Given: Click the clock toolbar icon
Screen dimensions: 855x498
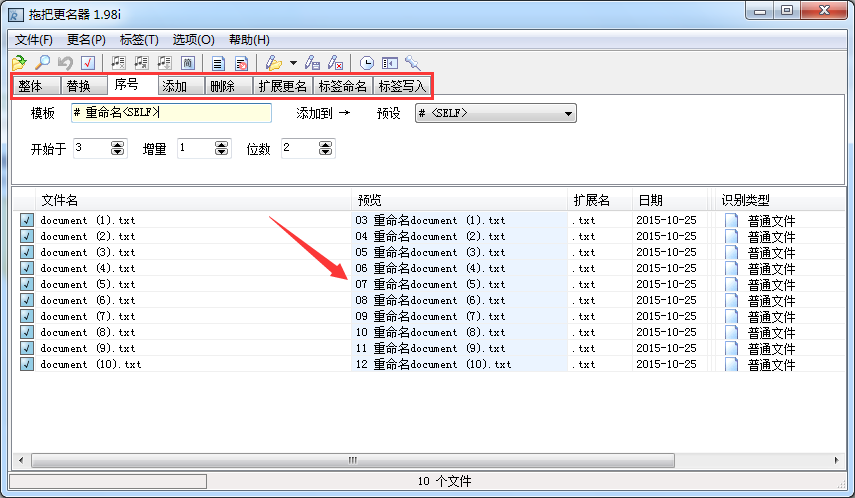Looking at the screenshot, I should click(x=367, y=63).
